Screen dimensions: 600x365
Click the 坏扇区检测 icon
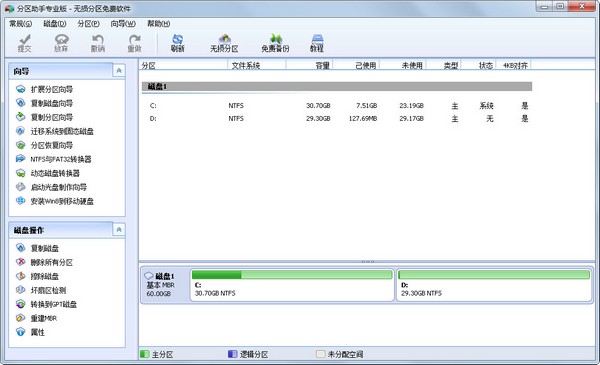(x=21, y=290)
